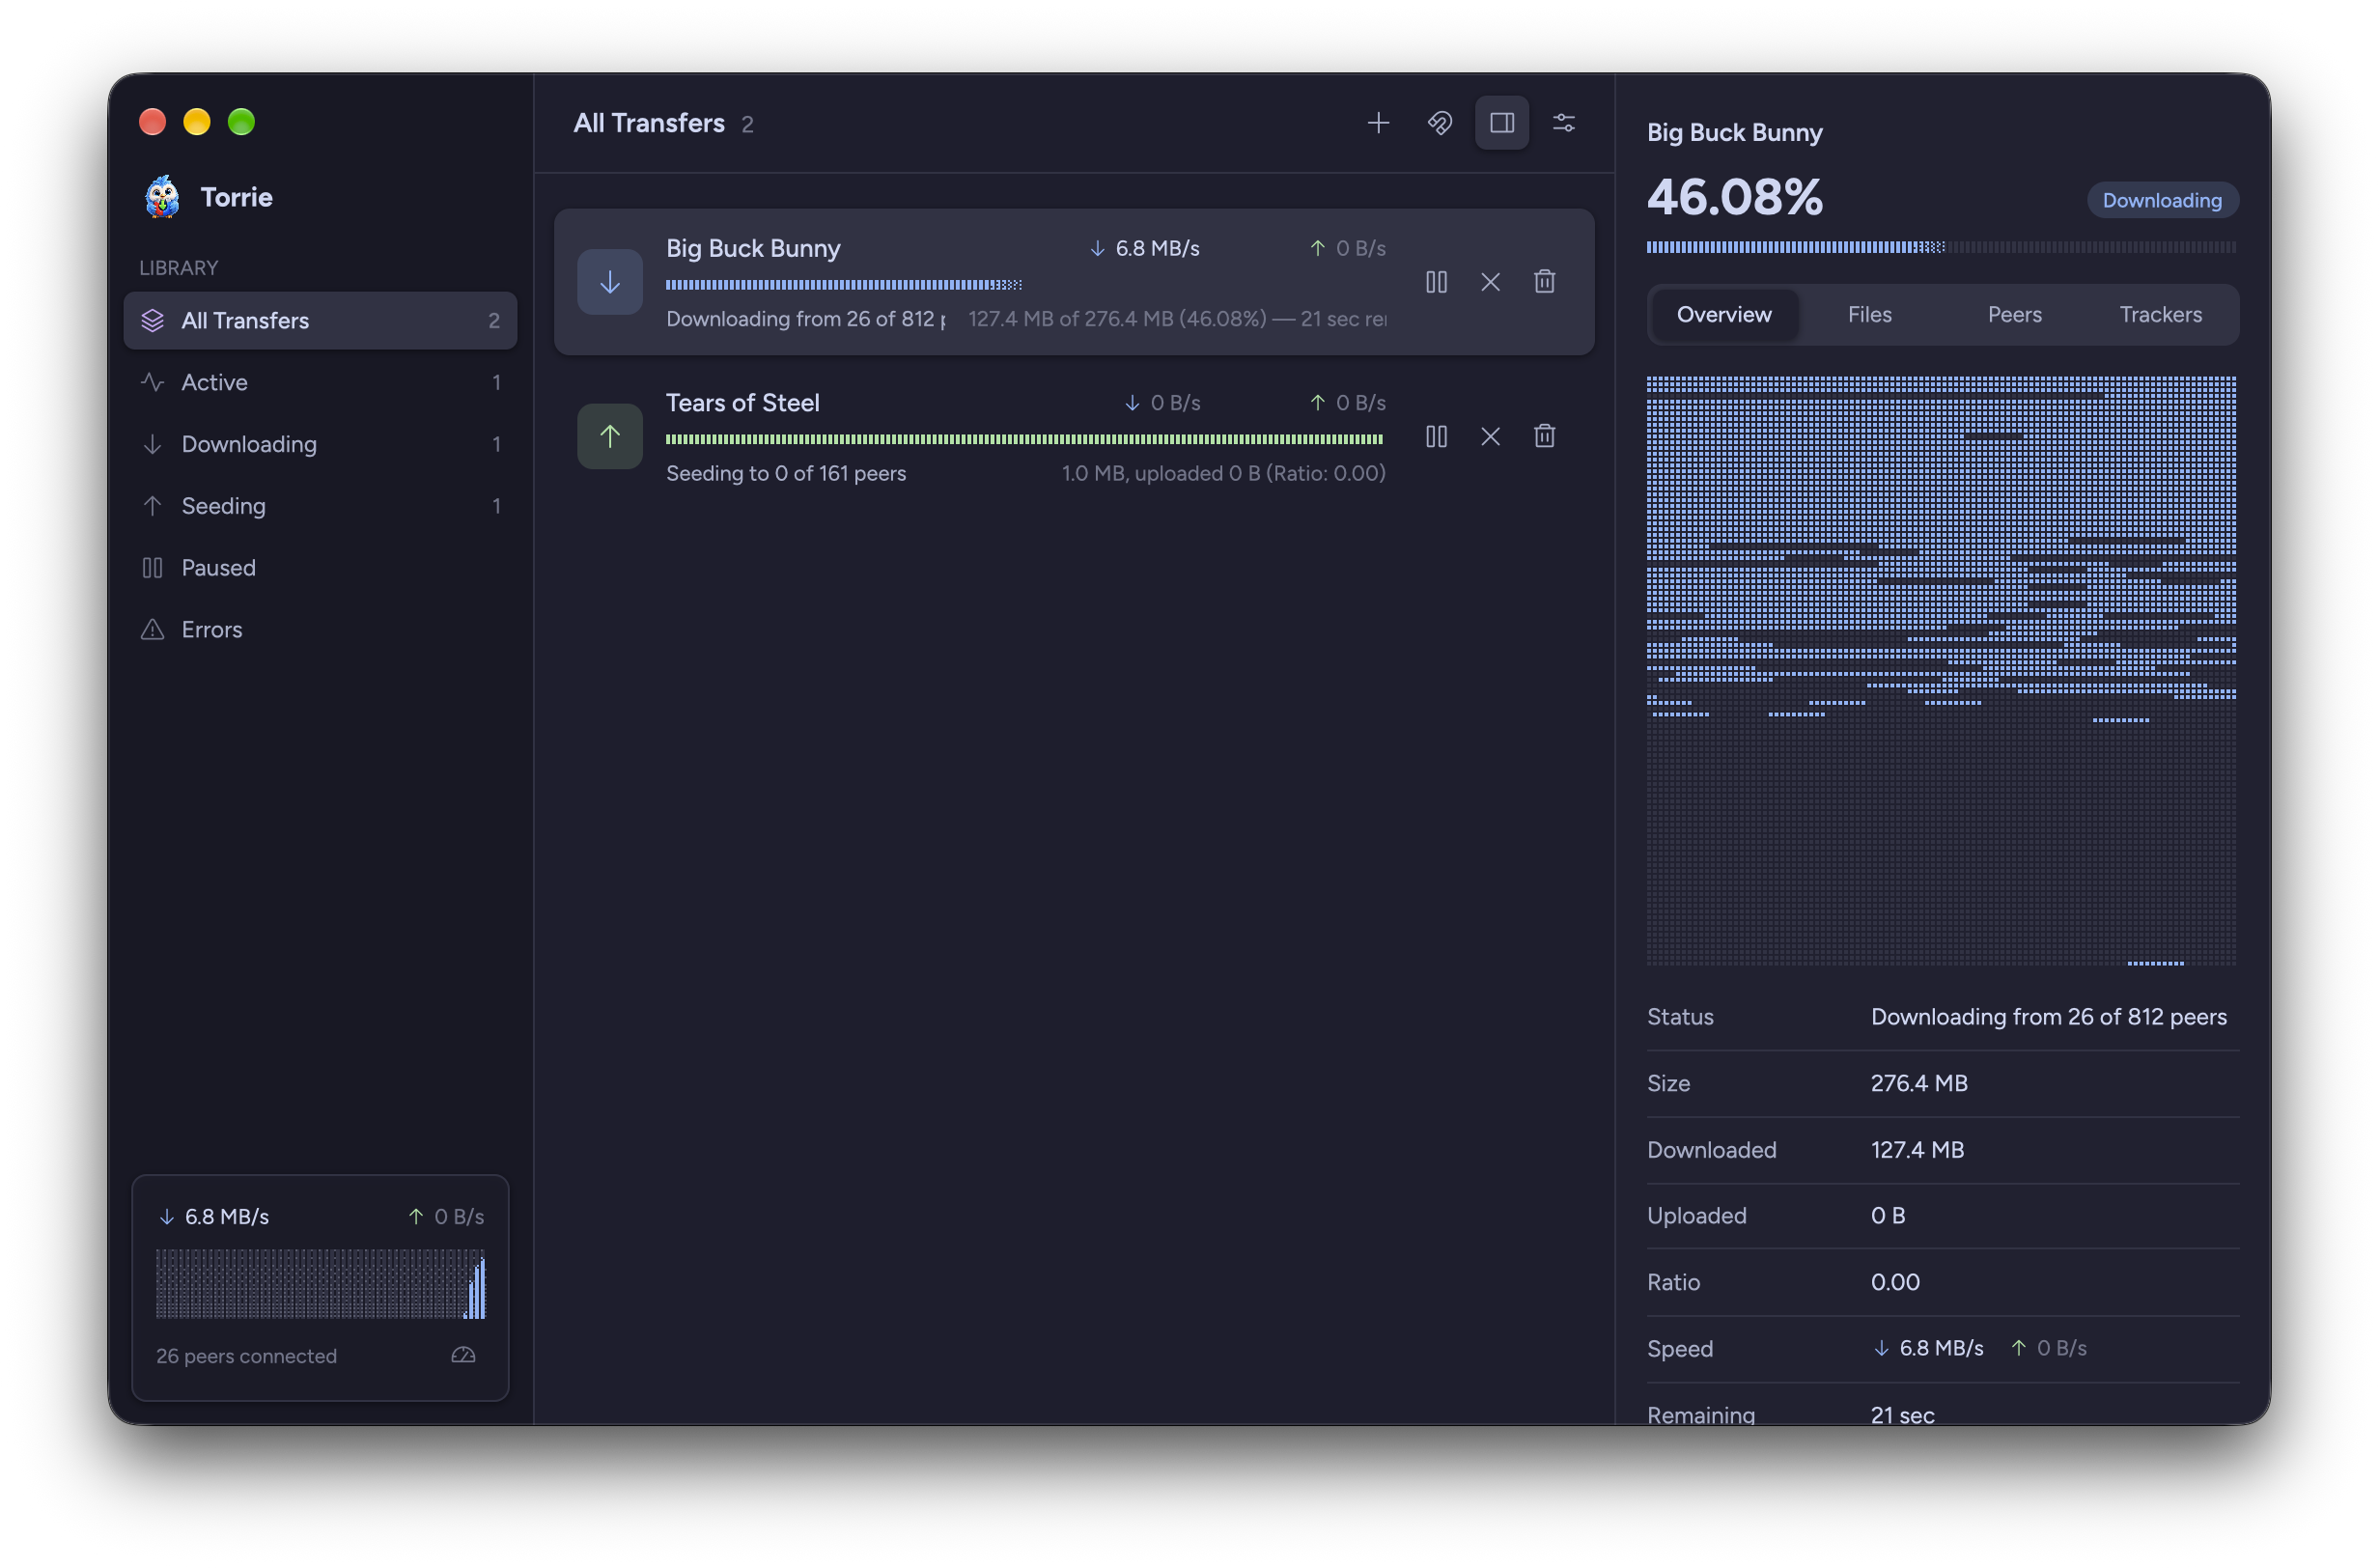2379x1568 pixels.
Task: Filter by Downloading in sidebar
Action: pyautogui.click(x=320, y=444)
